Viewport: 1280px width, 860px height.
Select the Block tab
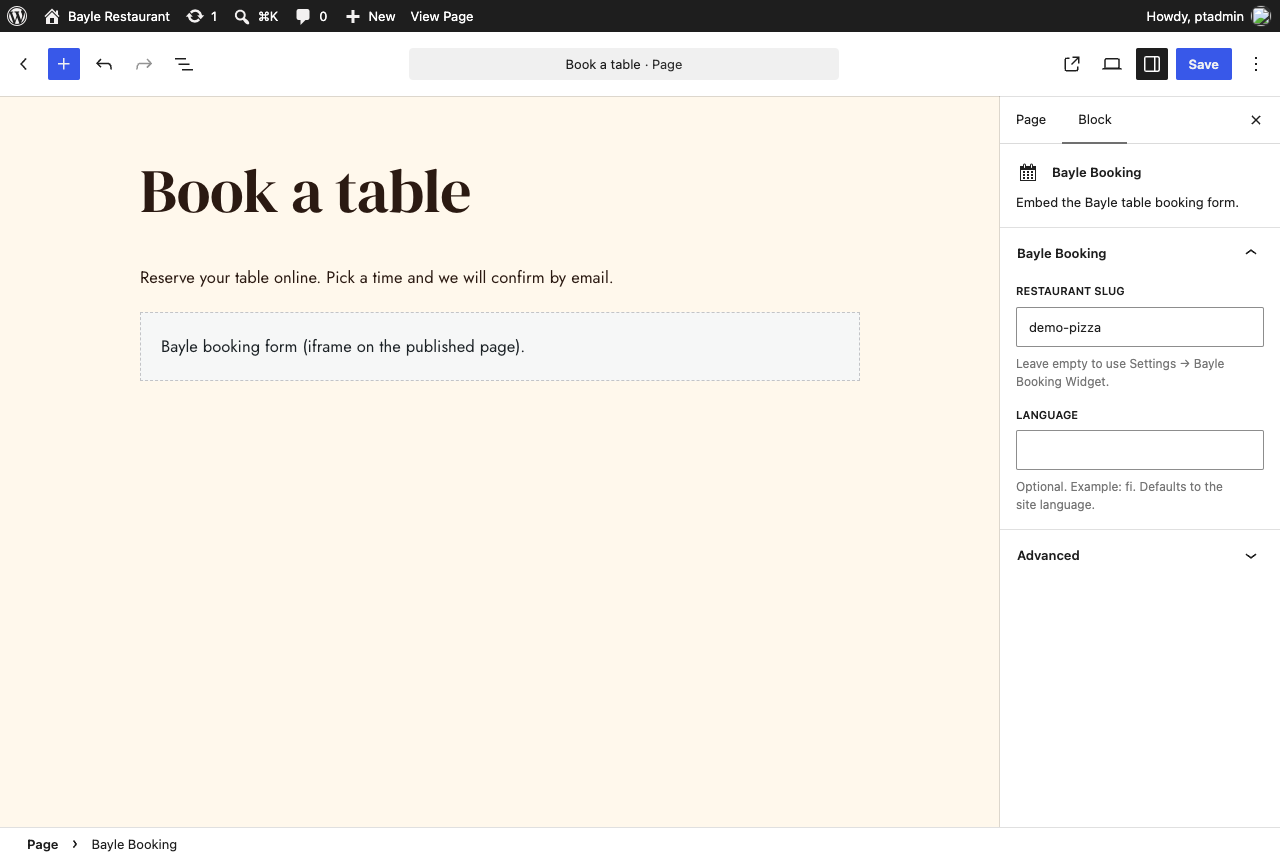coord(1095,119)
